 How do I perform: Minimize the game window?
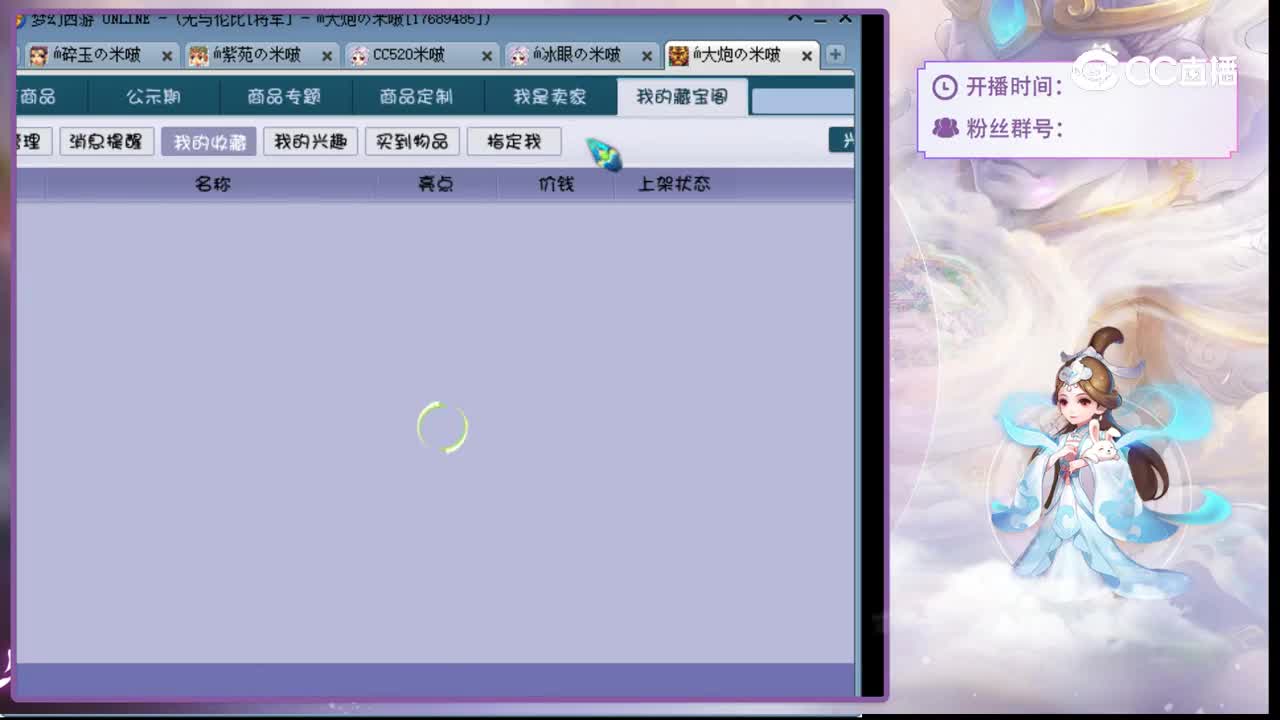[820, 18]
